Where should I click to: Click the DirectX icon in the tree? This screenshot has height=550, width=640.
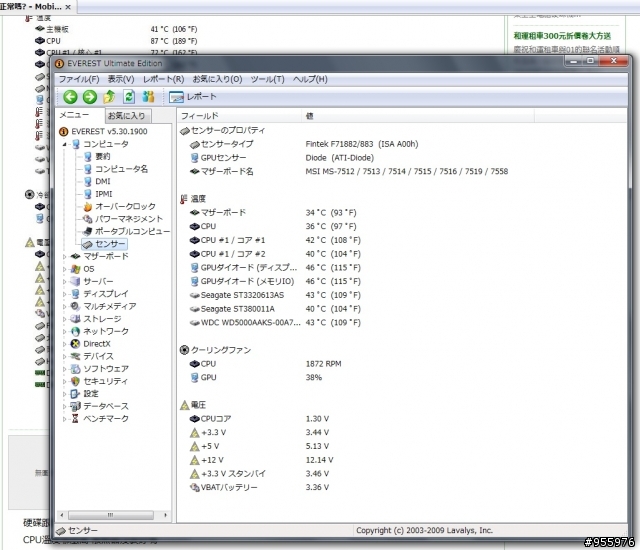click(75, 344)
